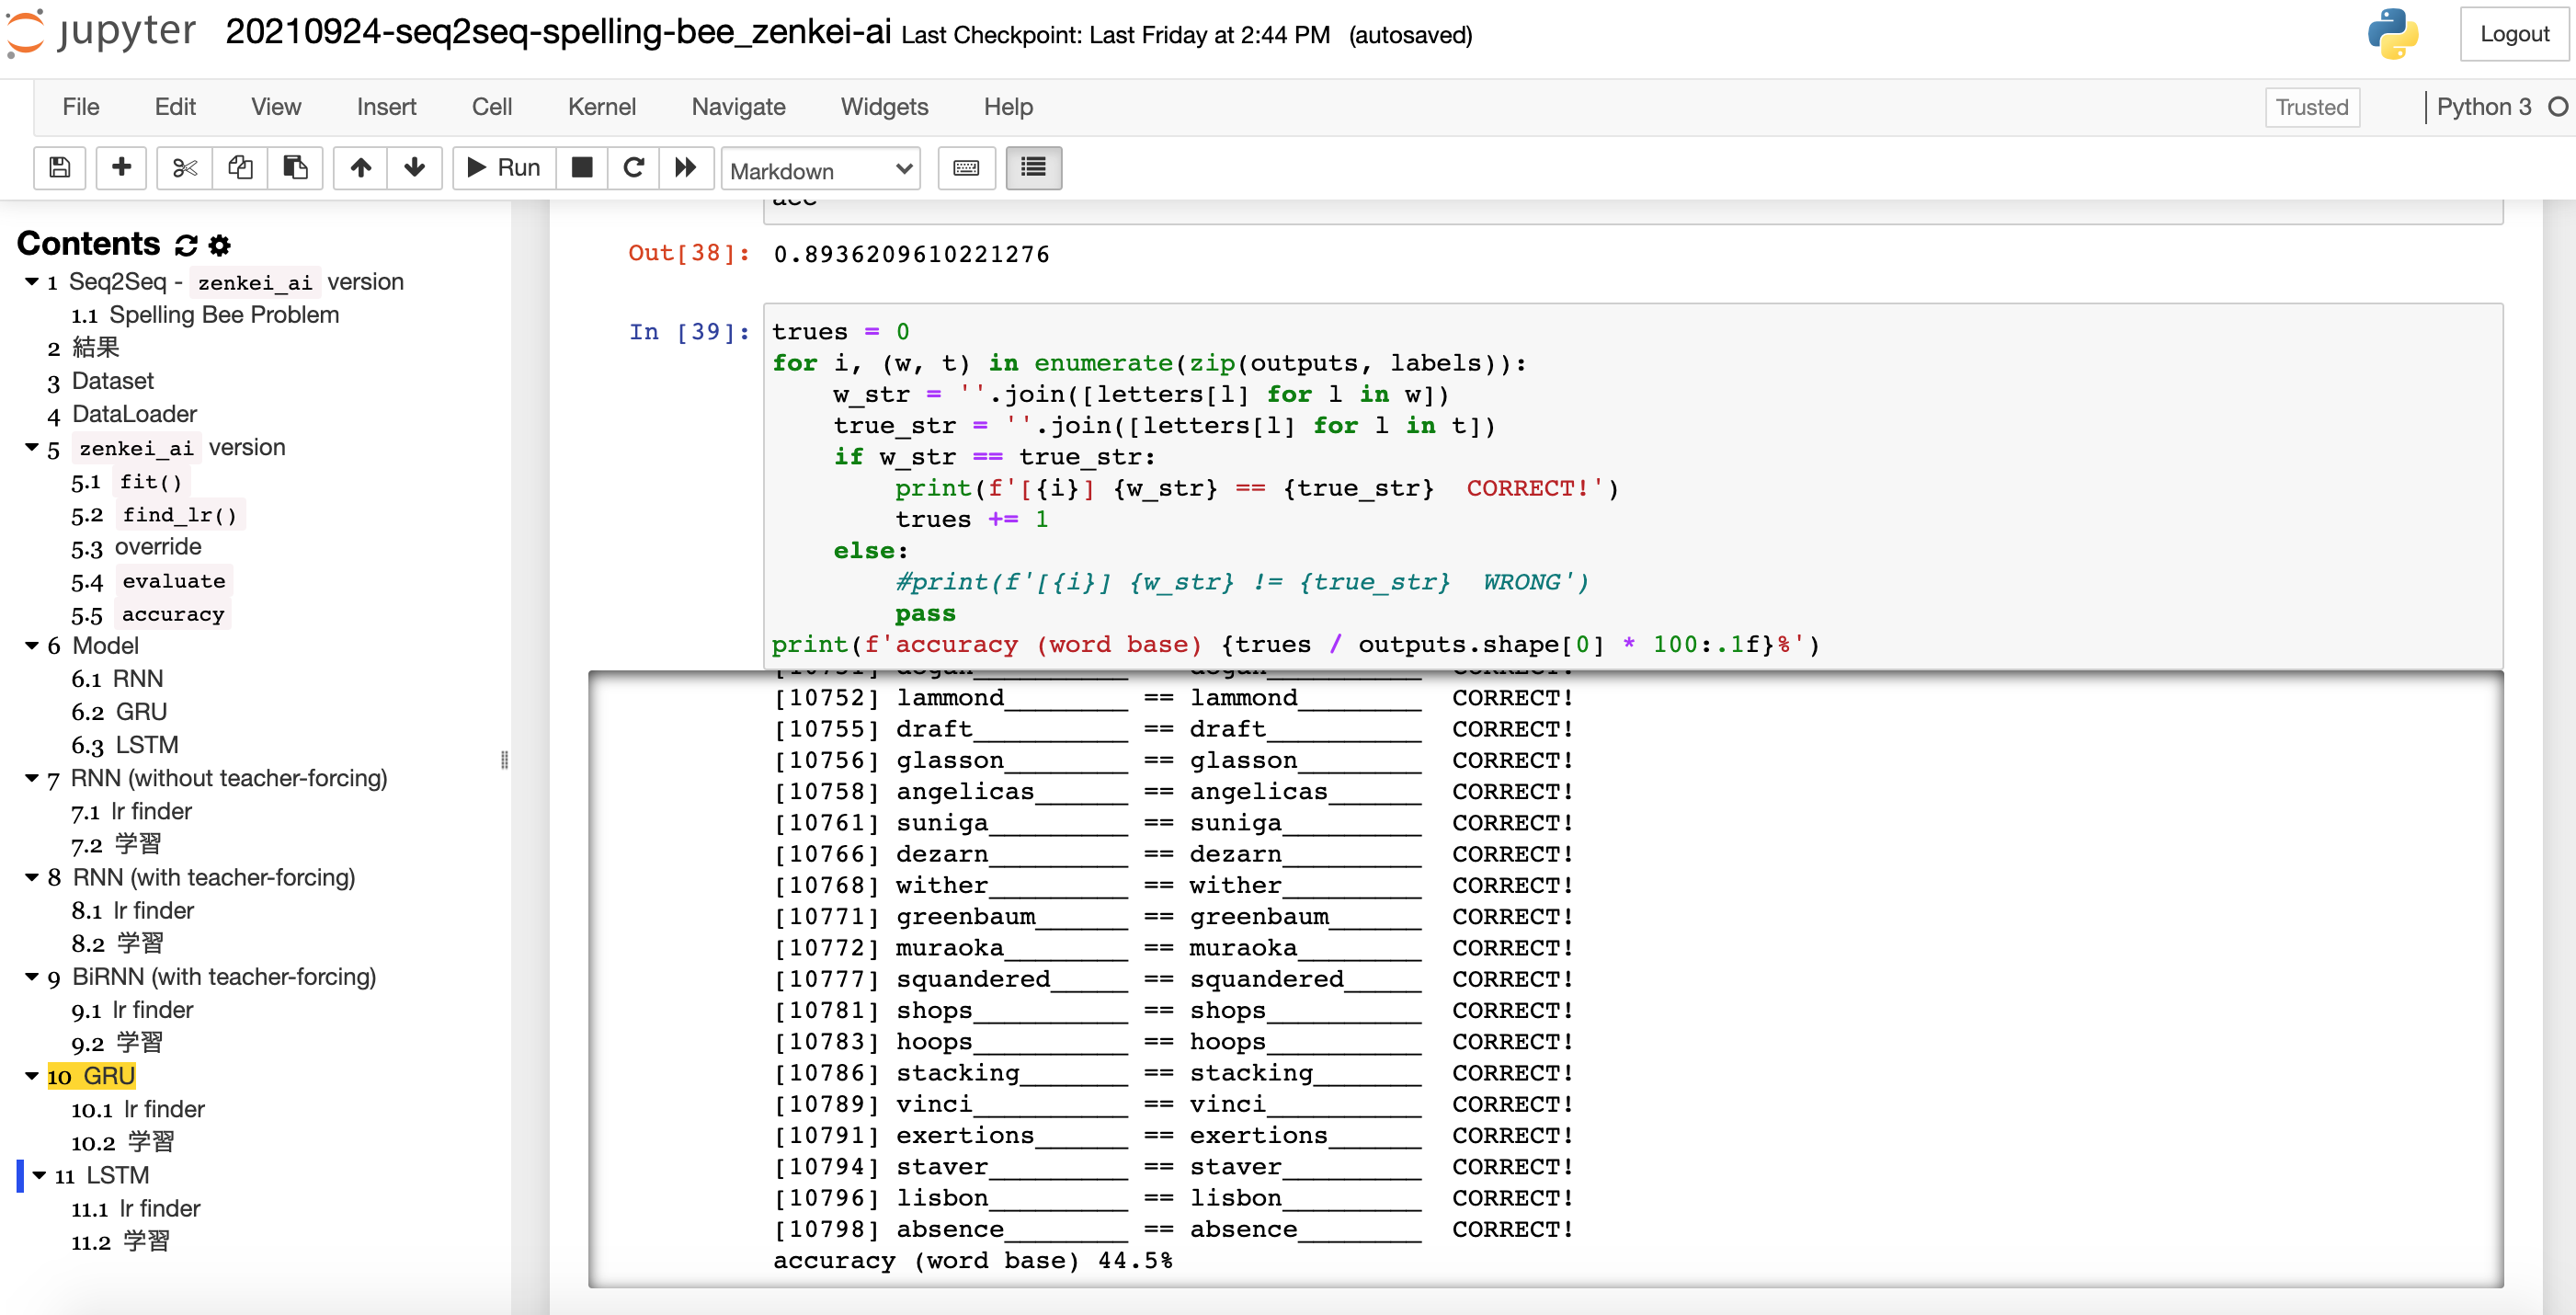Restart kernel and run all cells

(685, 168)
